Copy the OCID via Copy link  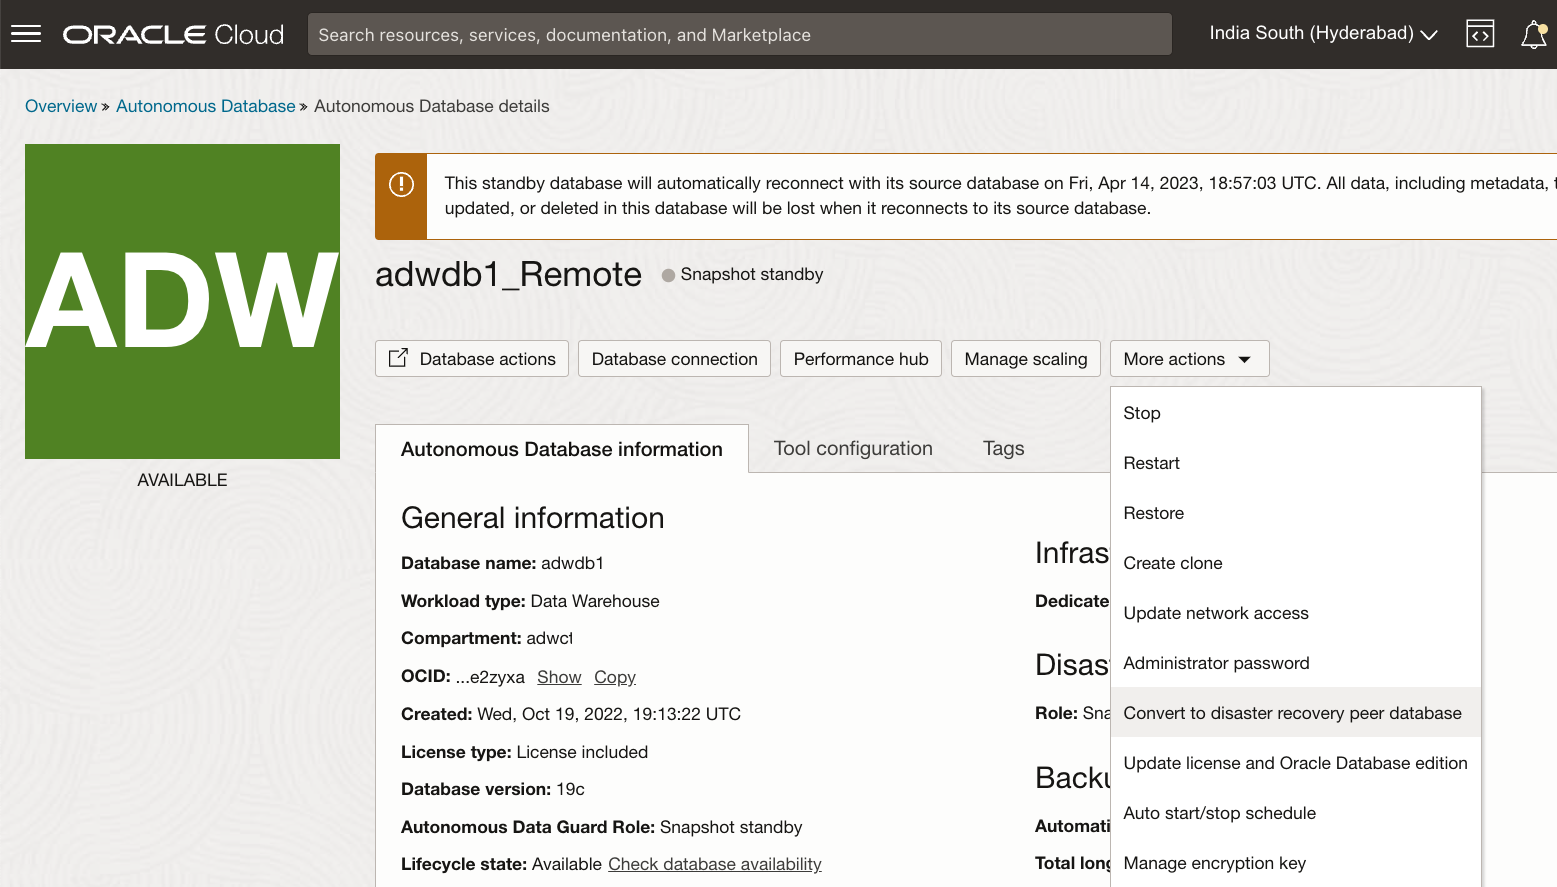click(x=614, y=677)
